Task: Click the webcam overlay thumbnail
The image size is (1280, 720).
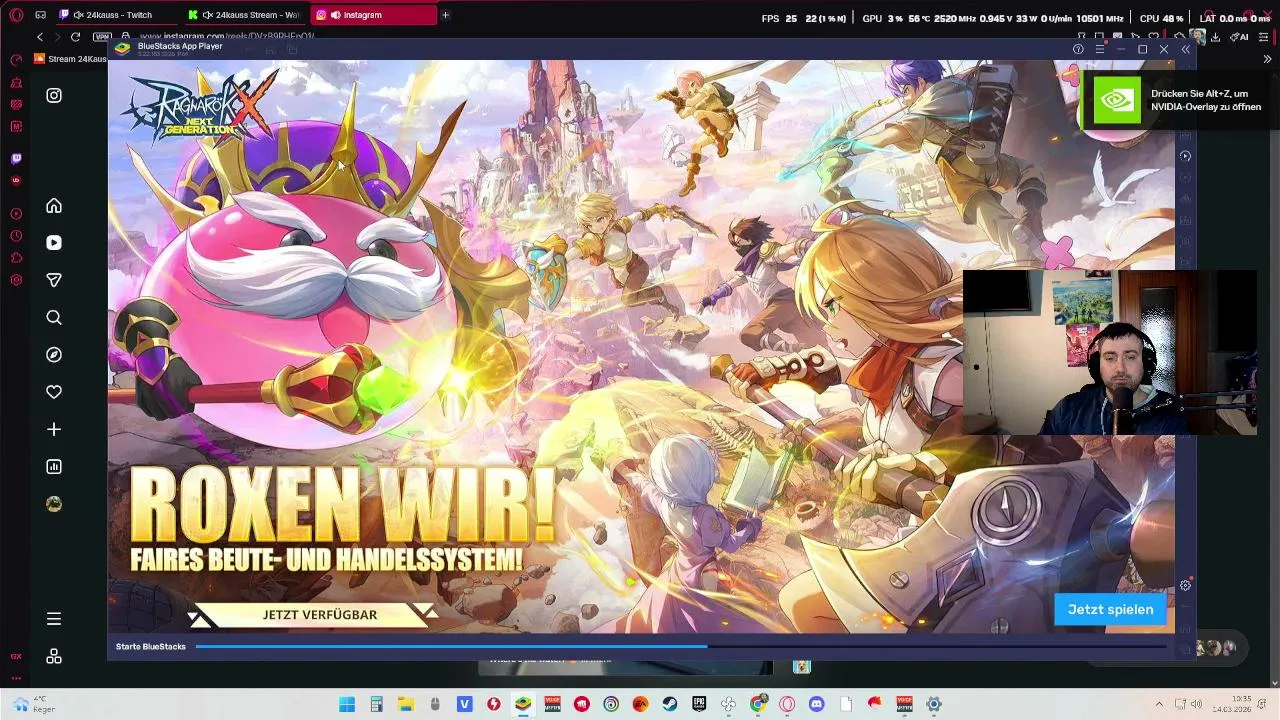Action: click(x=1109, y=352)
